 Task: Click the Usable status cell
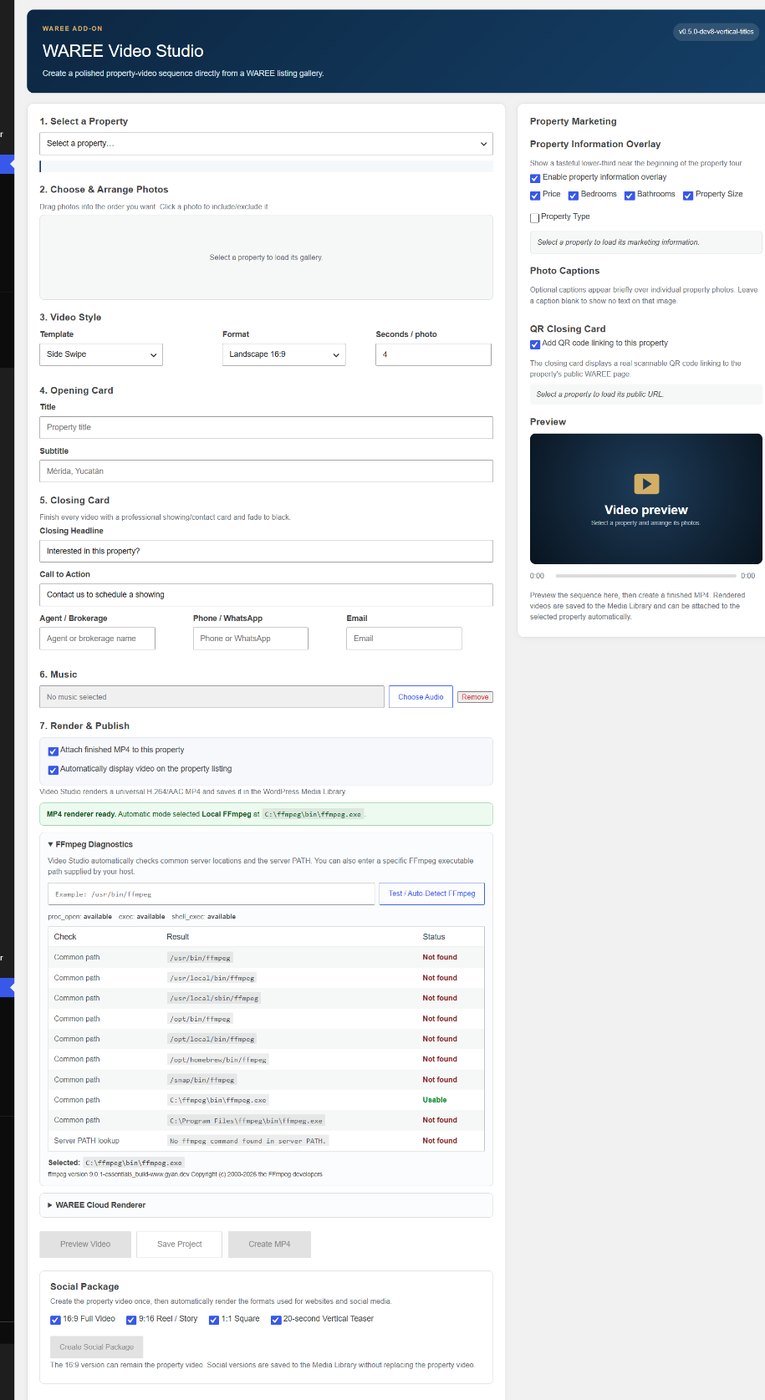pyautogui.click(x=435, y=1100)
